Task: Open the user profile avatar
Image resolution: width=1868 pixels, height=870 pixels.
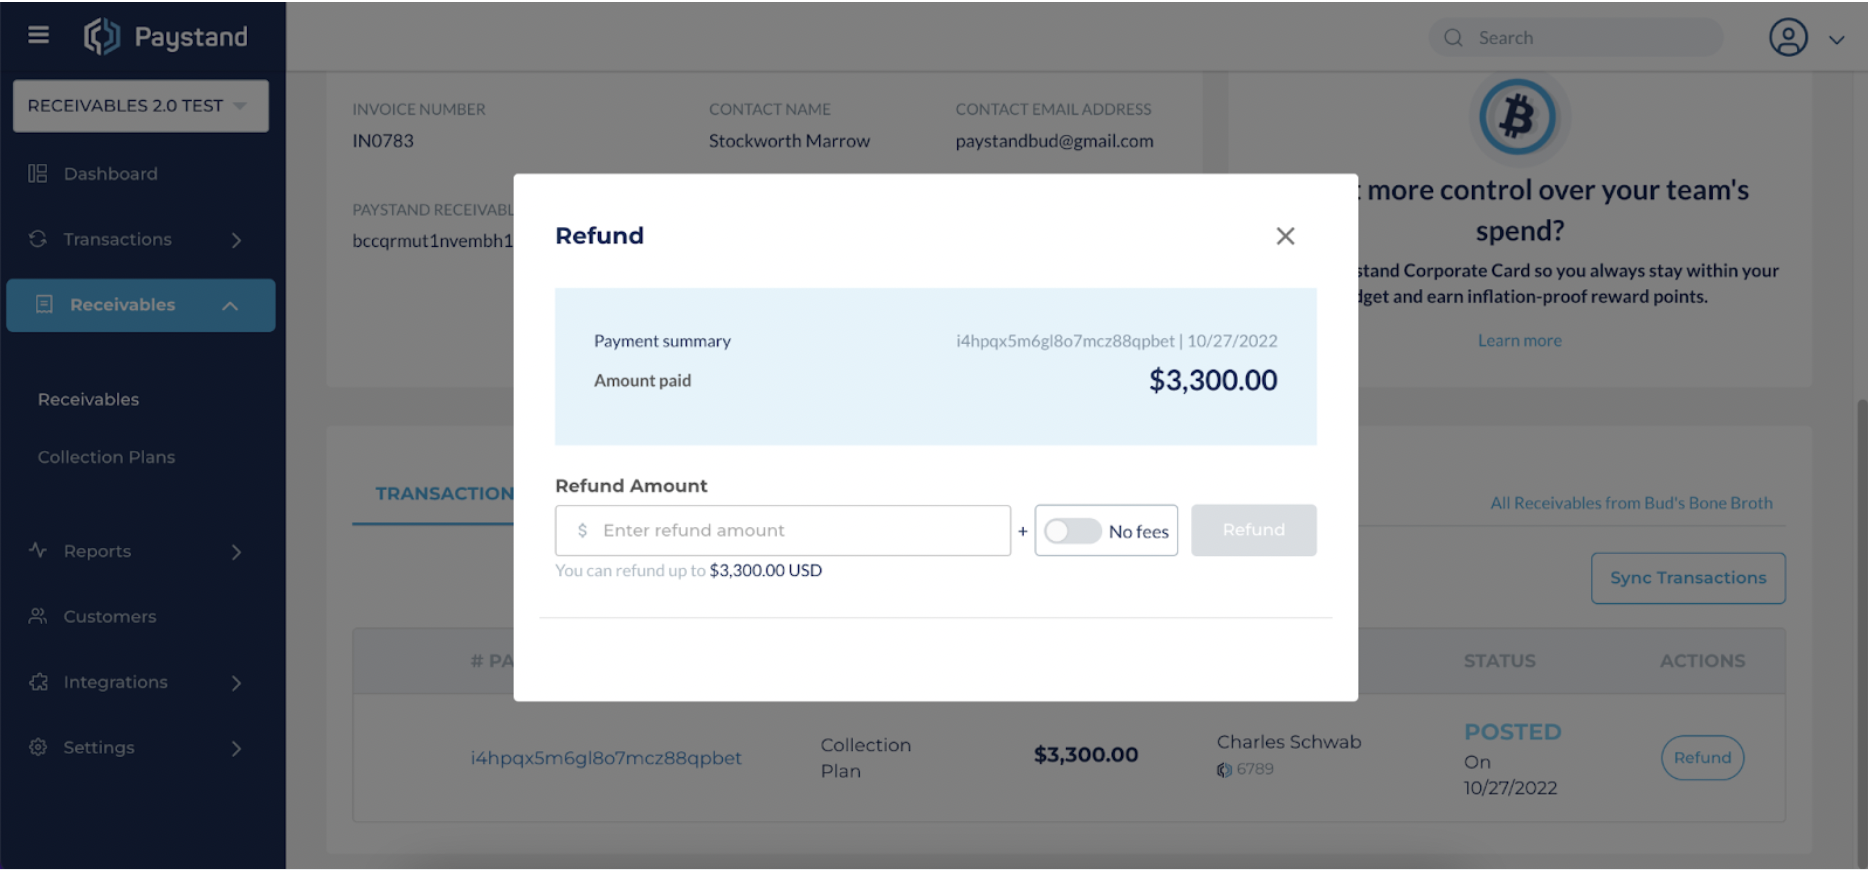Action: pos(1788,38)
